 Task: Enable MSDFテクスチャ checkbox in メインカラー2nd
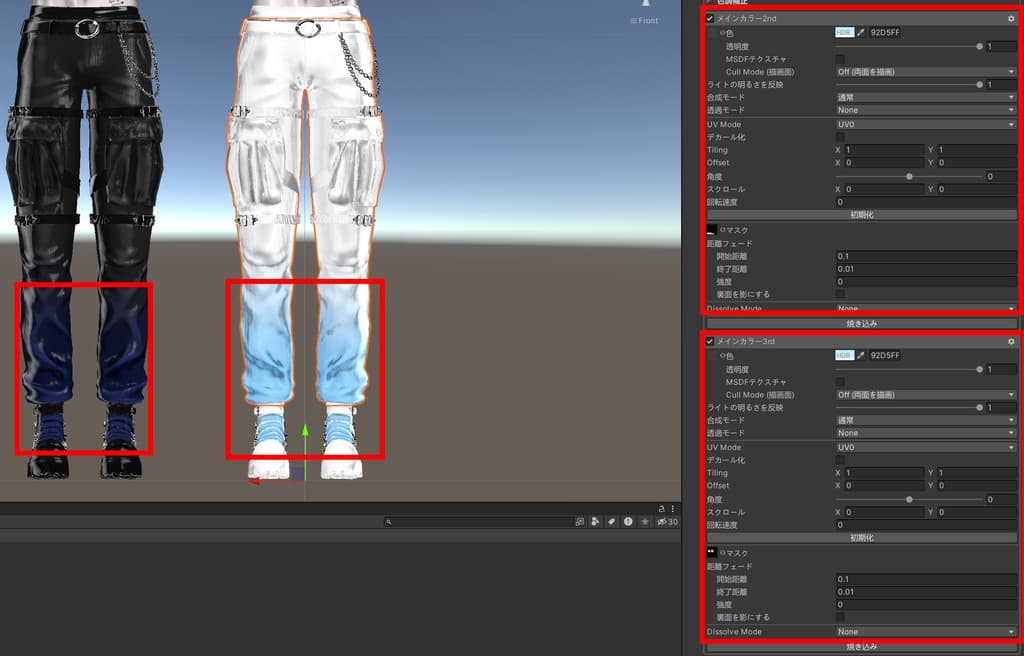point(840,59)
